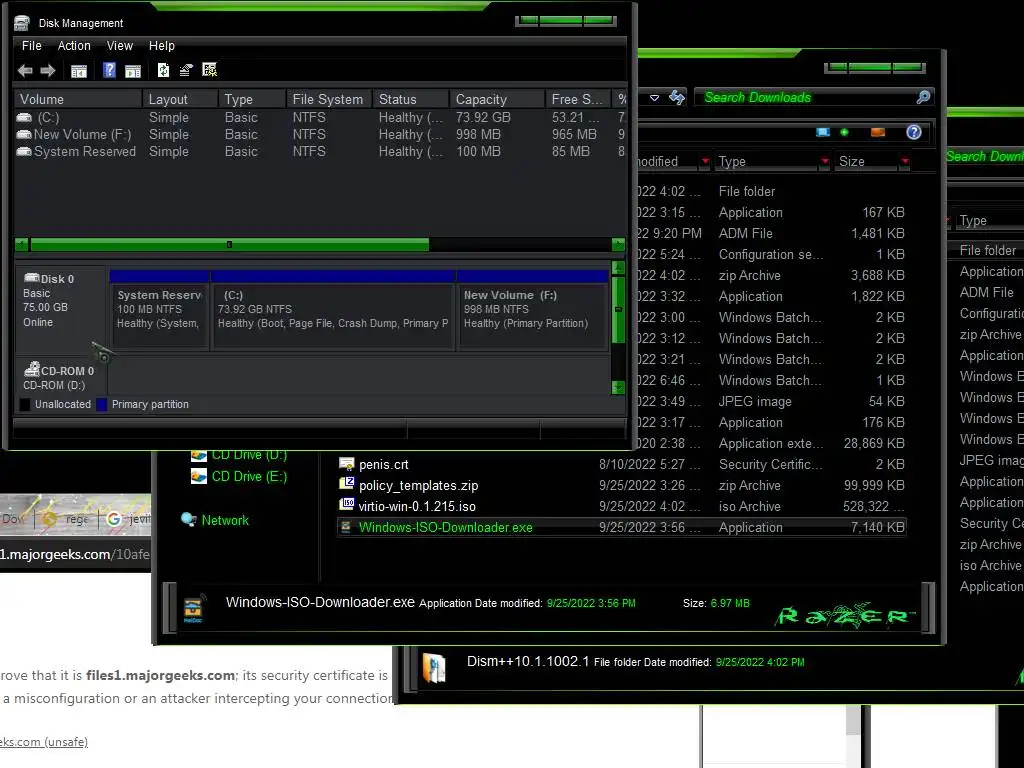
Task: Click the 73.92 GB capacity cell
Action: [483, 118]
